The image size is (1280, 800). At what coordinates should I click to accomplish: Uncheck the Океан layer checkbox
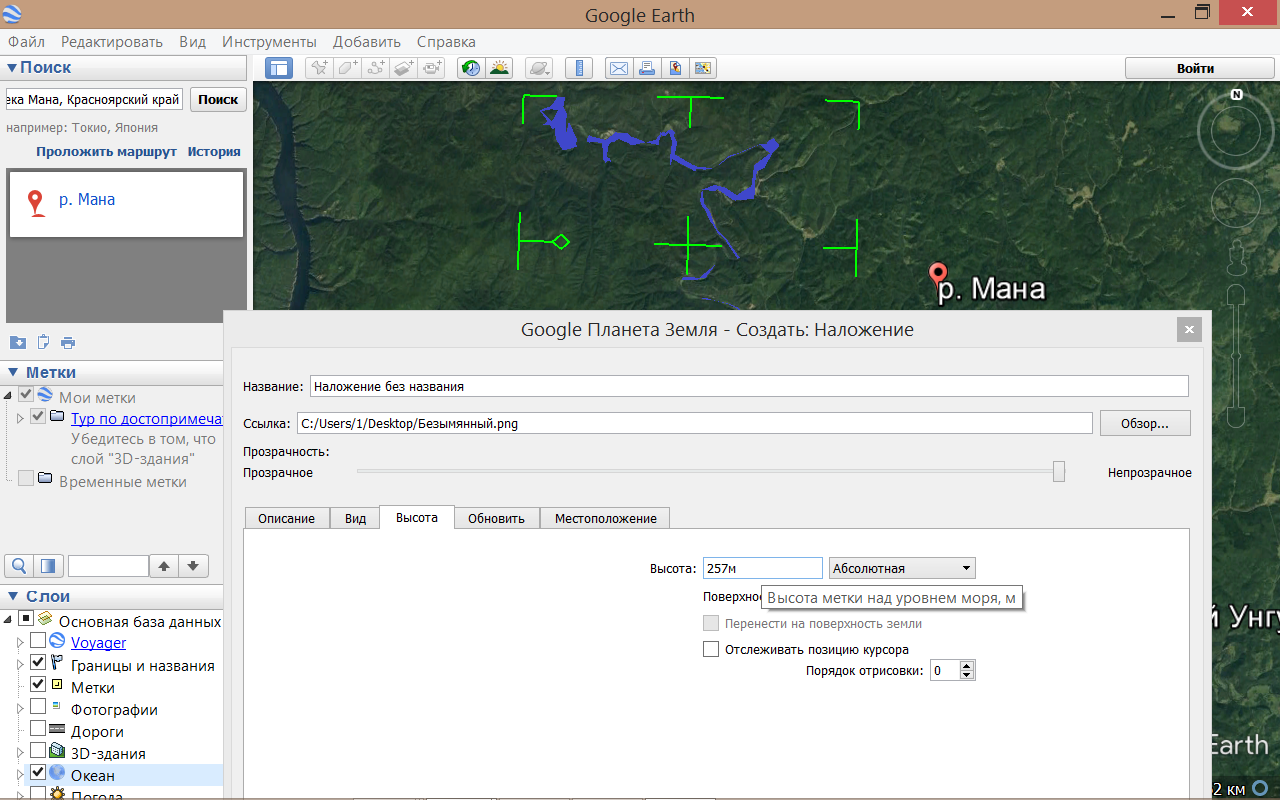(x=38, y=773)
